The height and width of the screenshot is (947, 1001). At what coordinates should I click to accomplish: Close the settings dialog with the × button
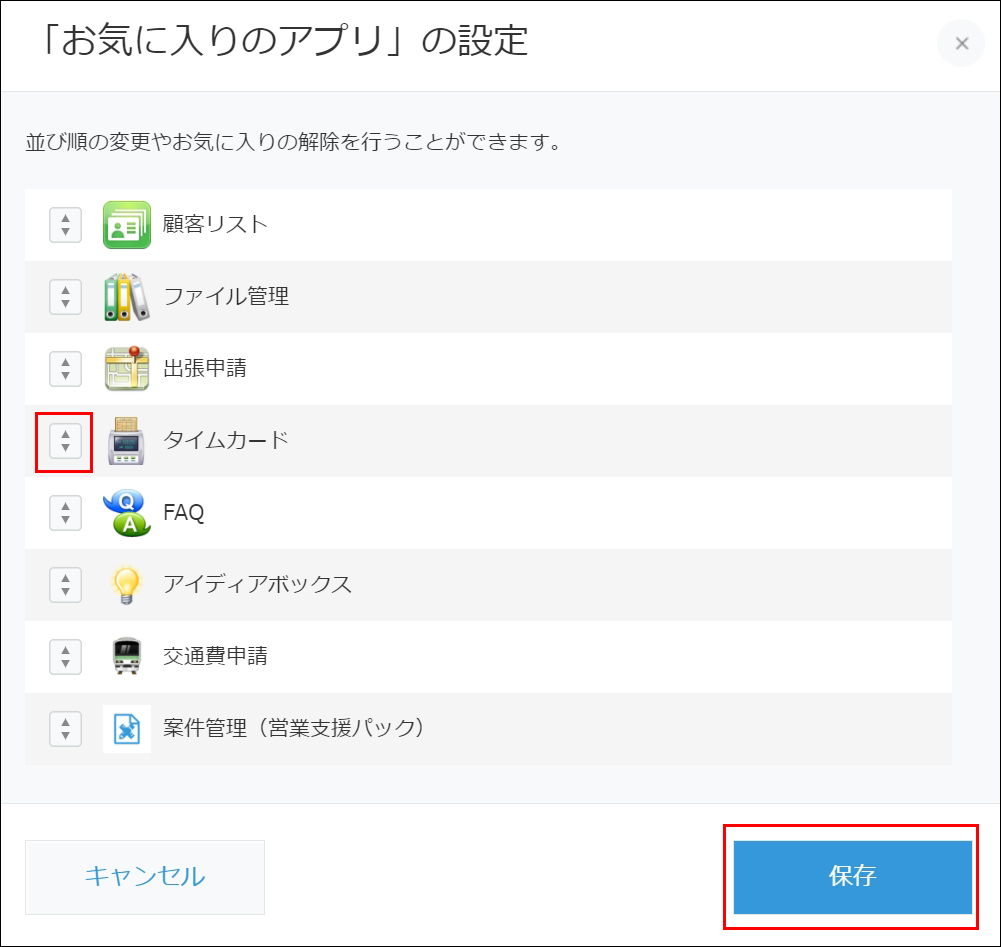click(961, 43)
